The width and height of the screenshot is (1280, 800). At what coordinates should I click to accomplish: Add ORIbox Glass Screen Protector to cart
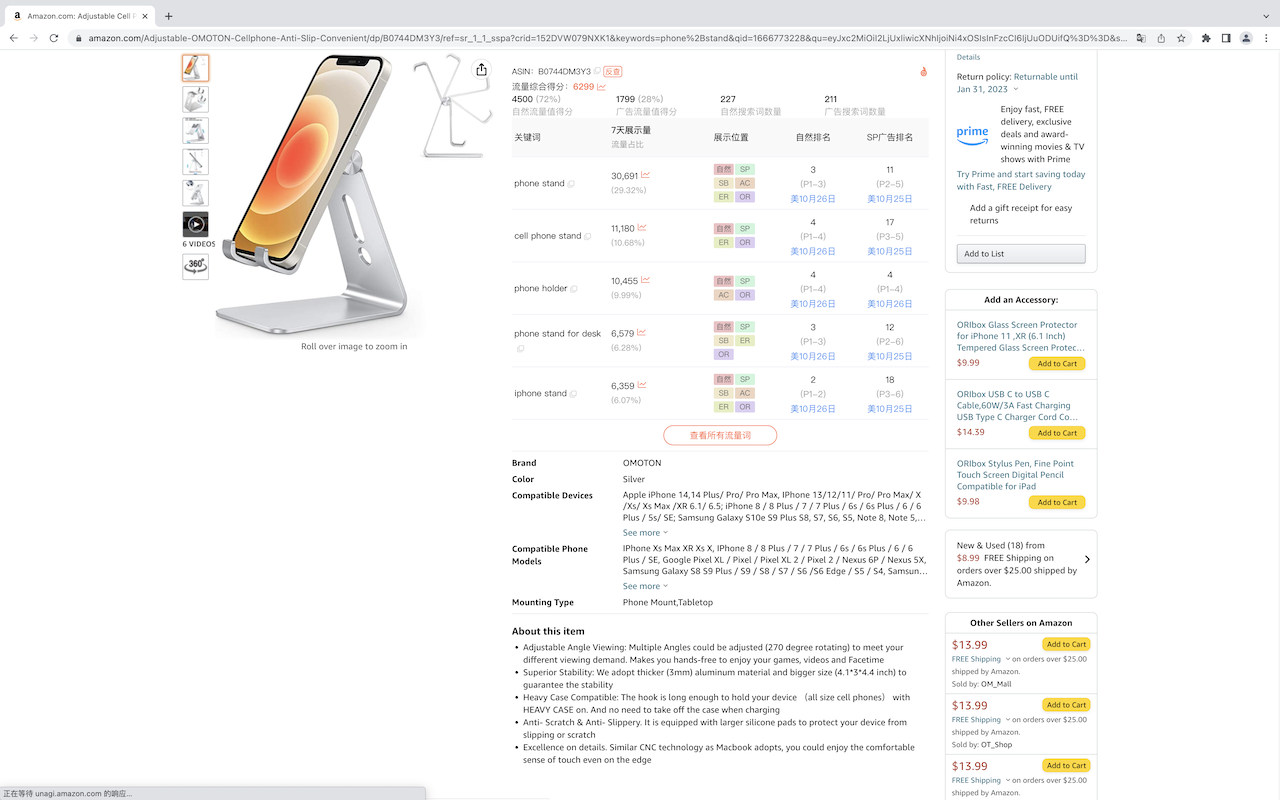coord(1057,364)
